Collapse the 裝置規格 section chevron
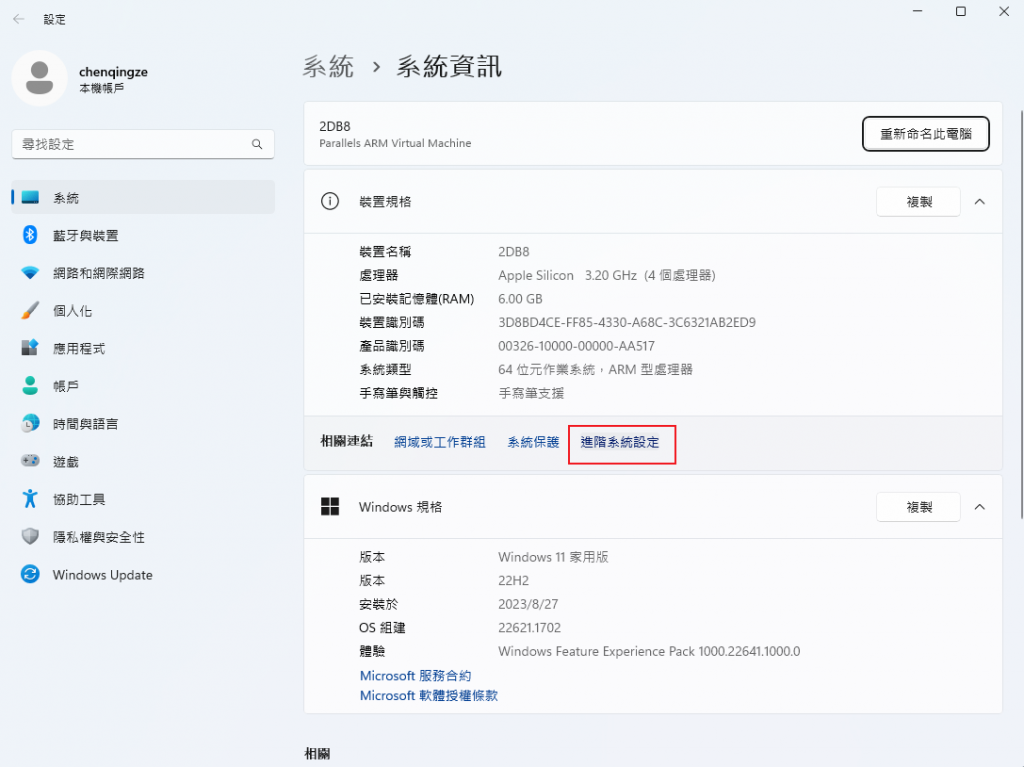 (980, 202)
